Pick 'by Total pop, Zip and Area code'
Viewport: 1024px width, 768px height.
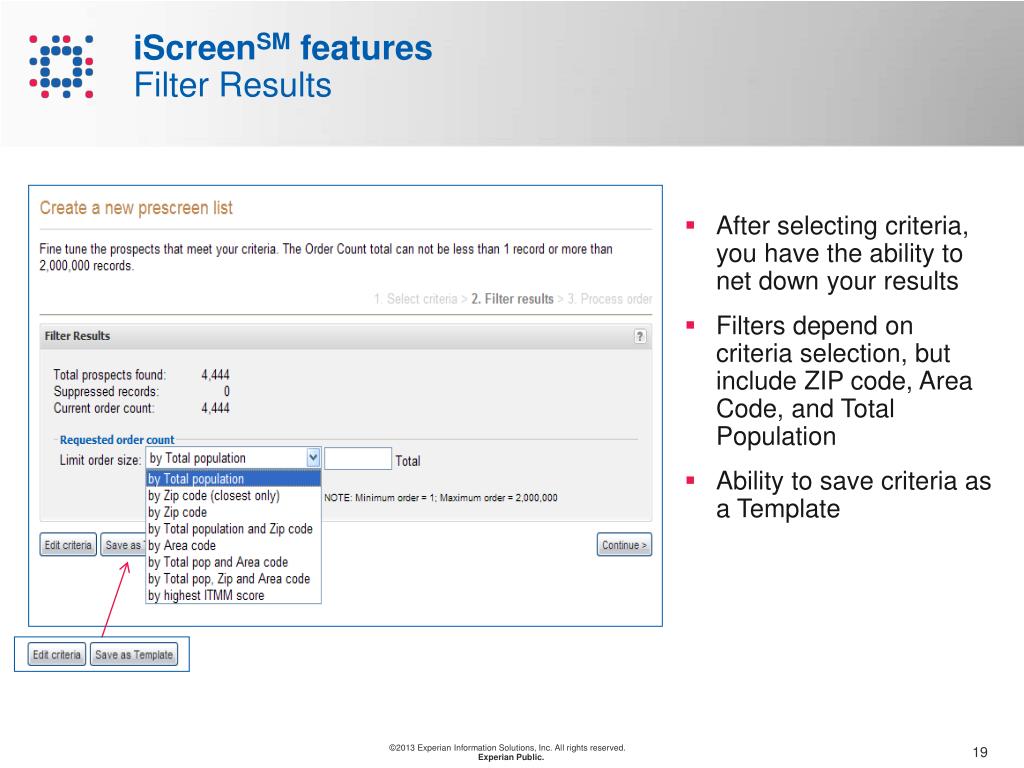233,579
